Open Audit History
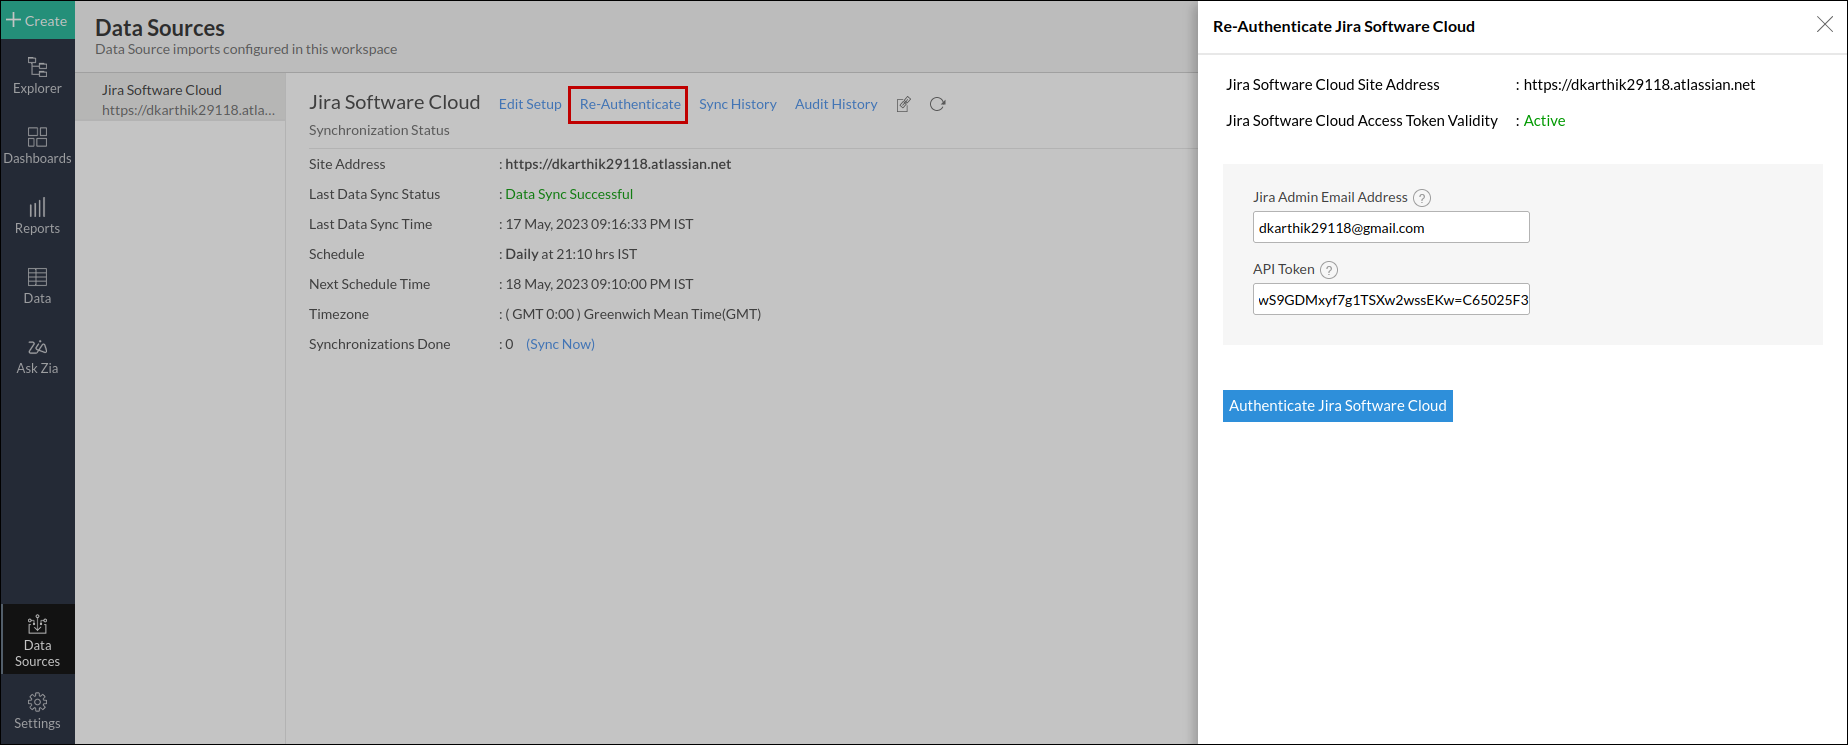1848x745 pixels. coord(836,104)
